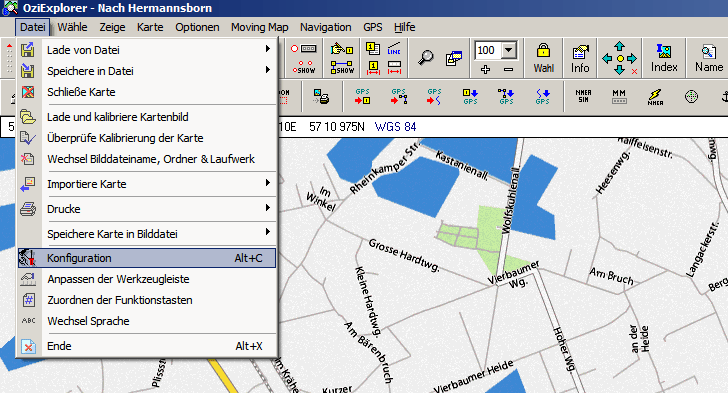
Task: Choose Schließe Karte from the menu
Action: (x=147, y=92)
